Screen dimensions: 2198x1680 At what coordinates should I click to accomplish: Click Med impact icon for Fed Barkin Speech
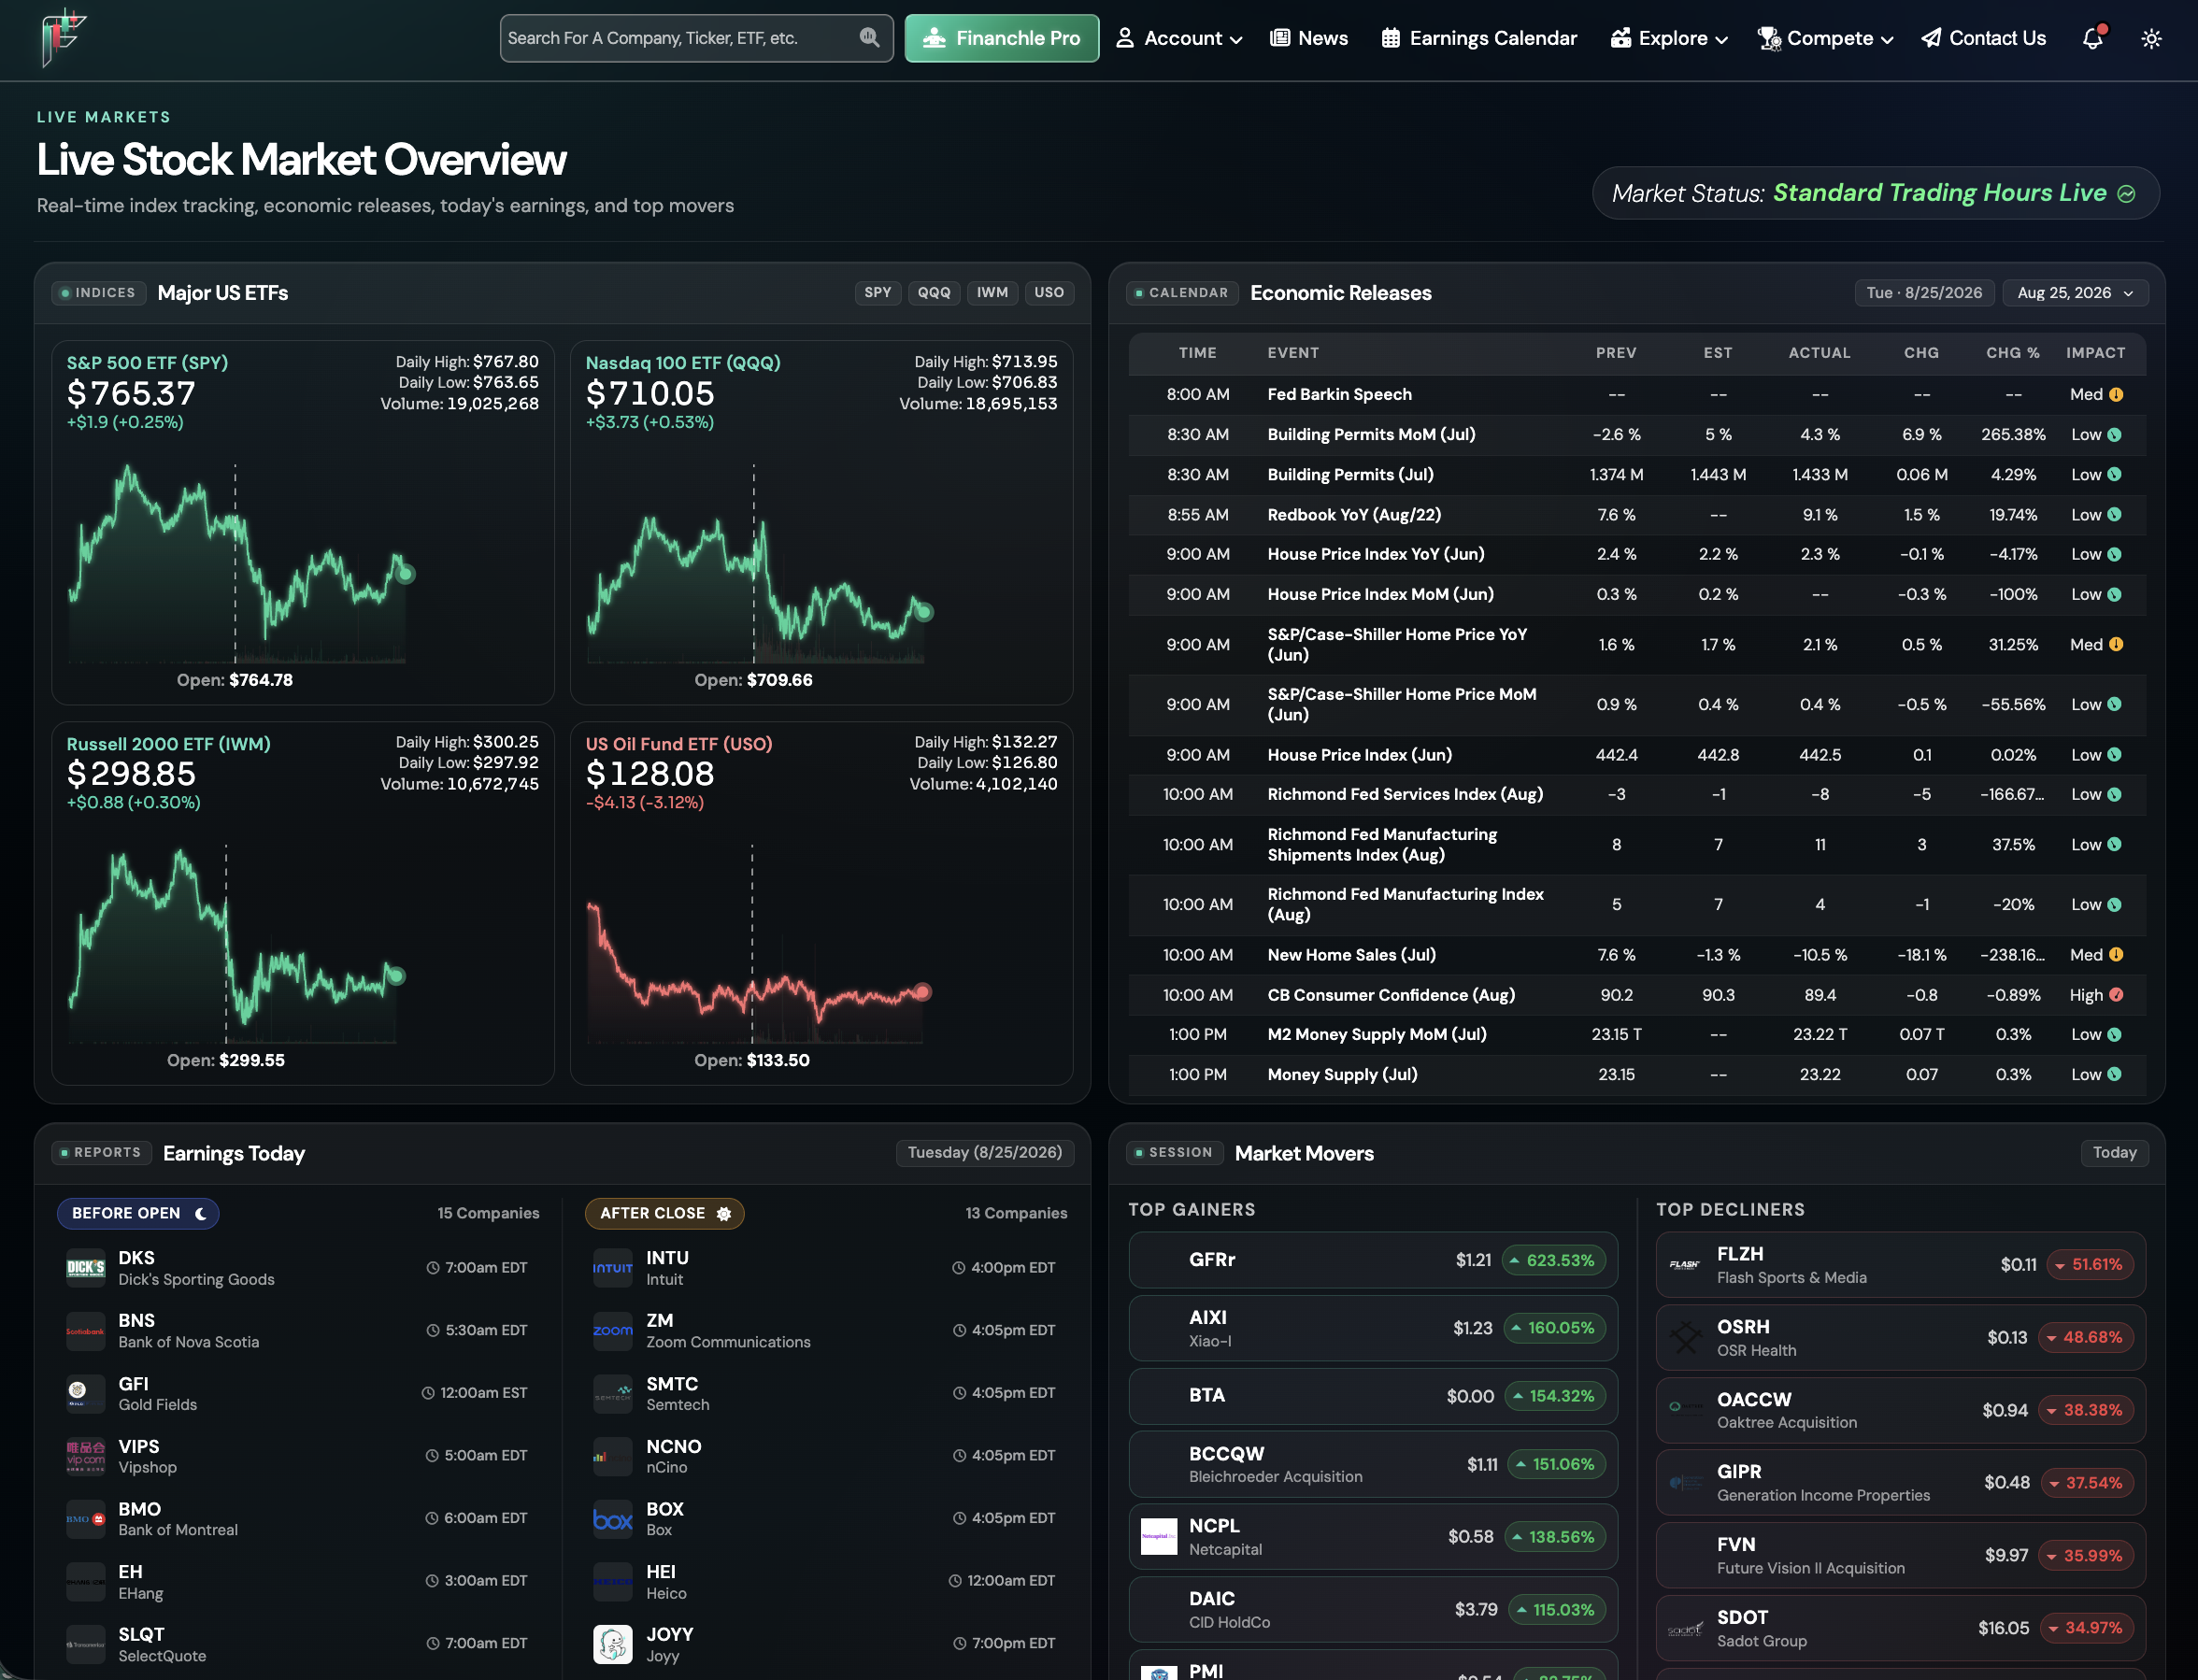click(2116, 394)
